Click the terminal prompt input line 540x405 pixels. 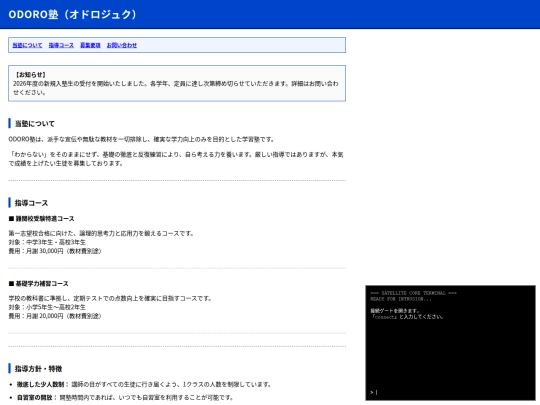tap(450, 392)
